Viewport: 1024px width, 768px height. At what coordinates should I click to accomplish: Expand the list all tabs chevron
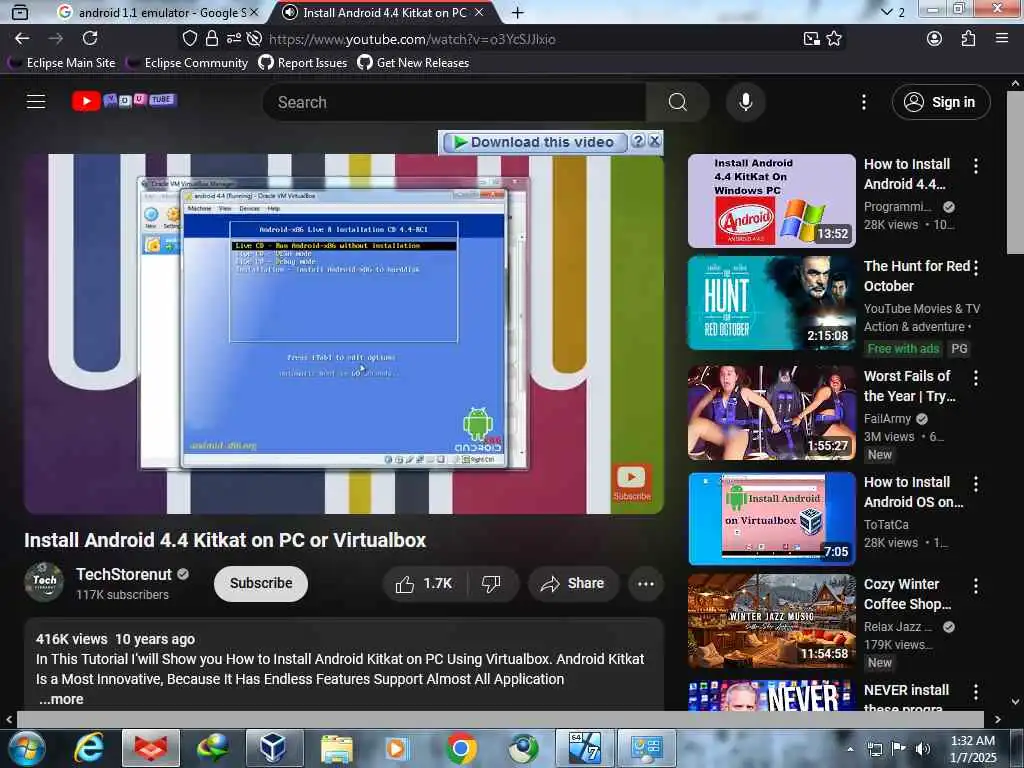[886, 12]
